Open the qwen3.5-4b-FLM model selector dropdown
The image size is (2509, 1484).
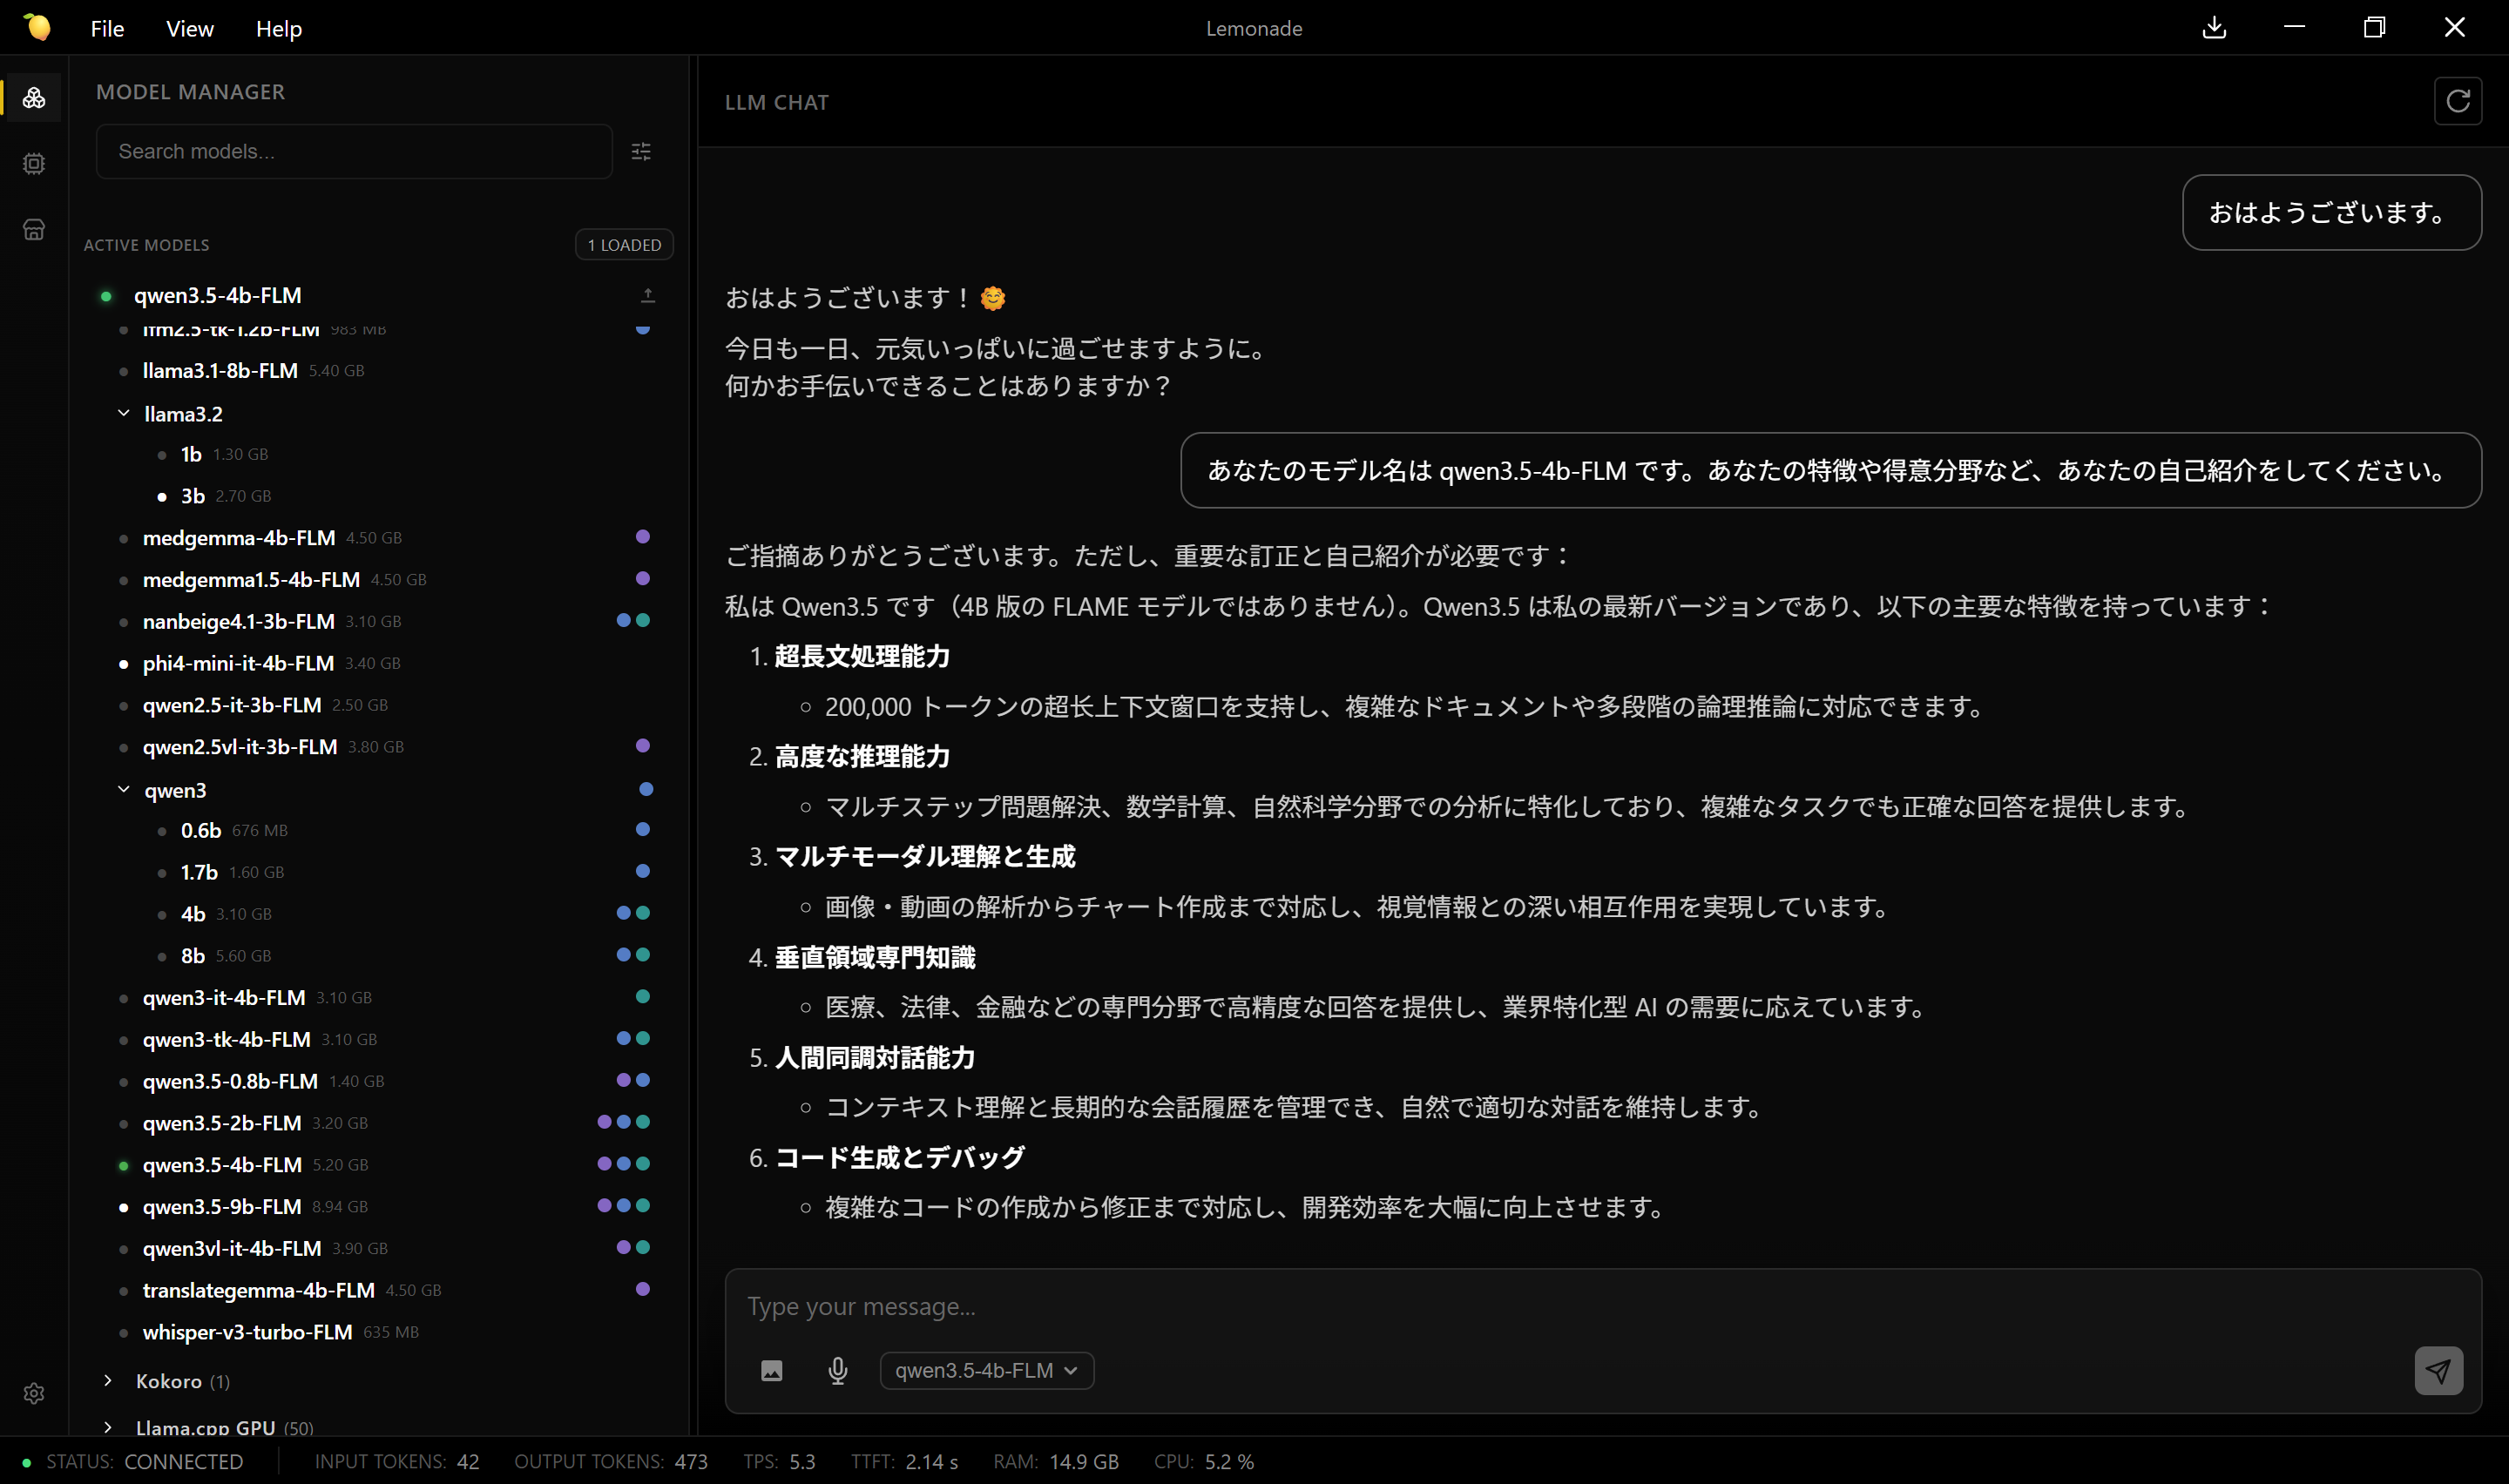[986, 1370]
